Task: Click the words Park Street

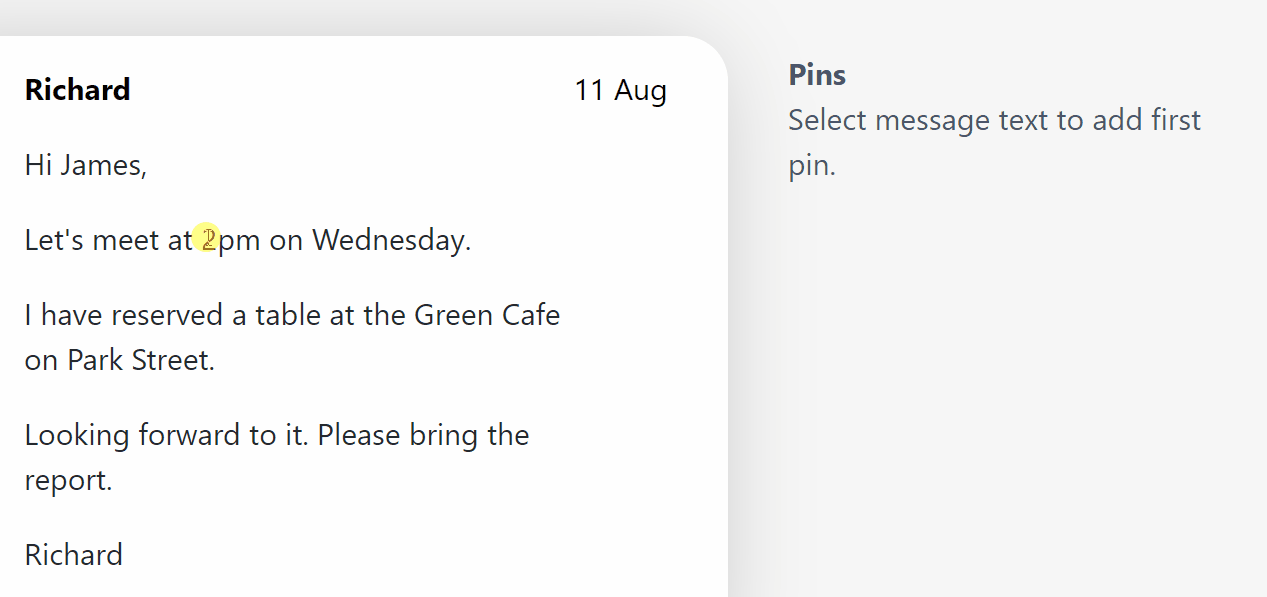Action: 141,360
